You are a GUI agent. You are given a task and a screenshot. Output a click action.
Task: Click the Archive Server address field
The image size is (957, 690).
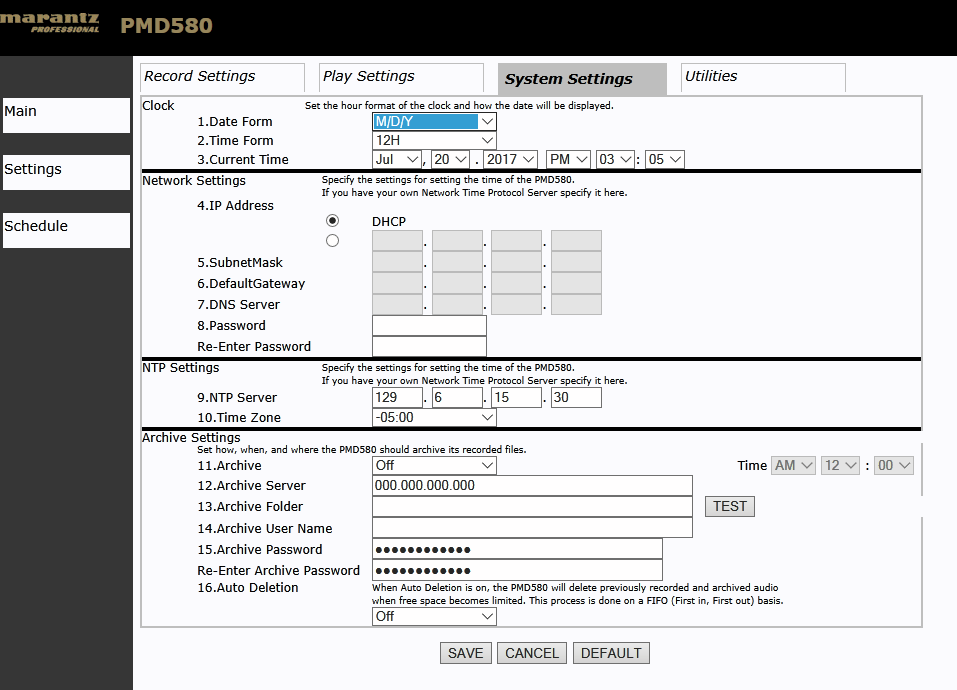[532, 486]
